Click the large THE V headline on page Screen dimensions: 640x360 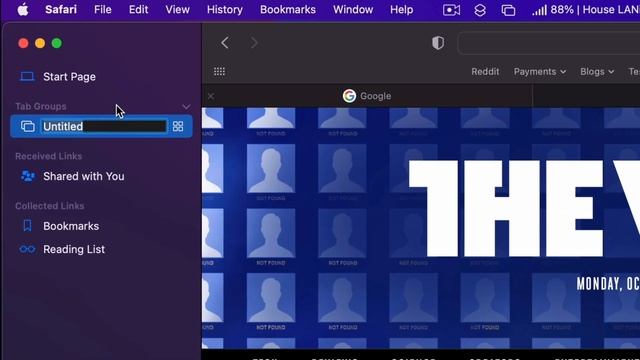[524, 209]
